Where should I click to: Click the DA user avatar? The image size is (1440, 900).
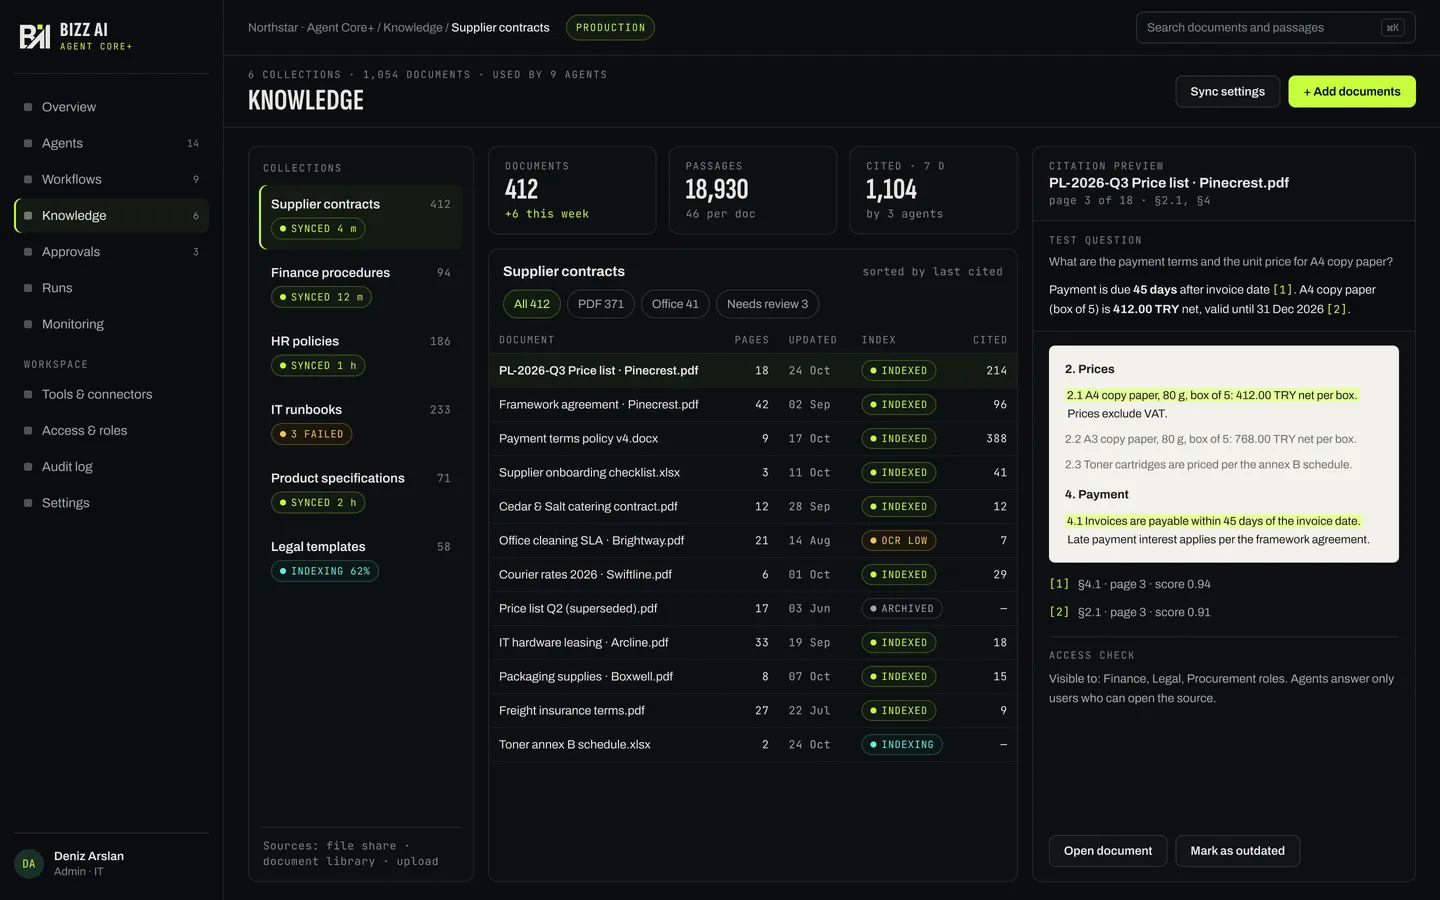29,863
